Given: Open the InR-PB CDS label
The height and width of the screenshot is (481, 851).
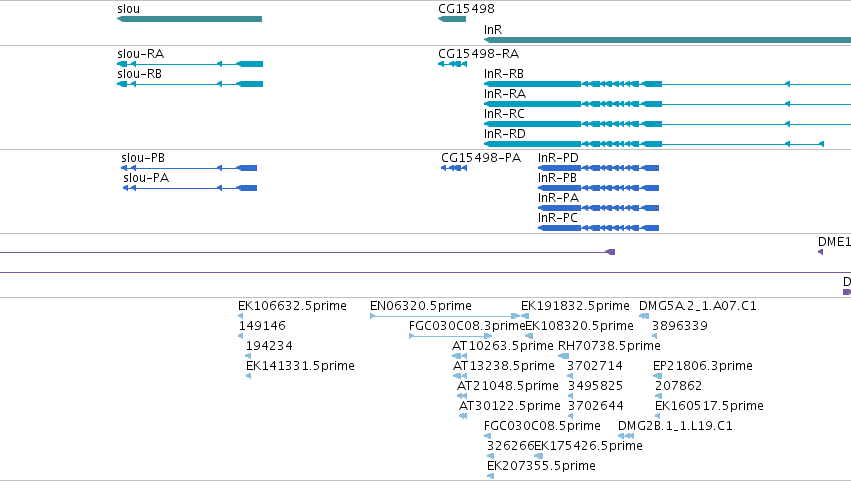Looking at the screenshot, I should [557, 178].
